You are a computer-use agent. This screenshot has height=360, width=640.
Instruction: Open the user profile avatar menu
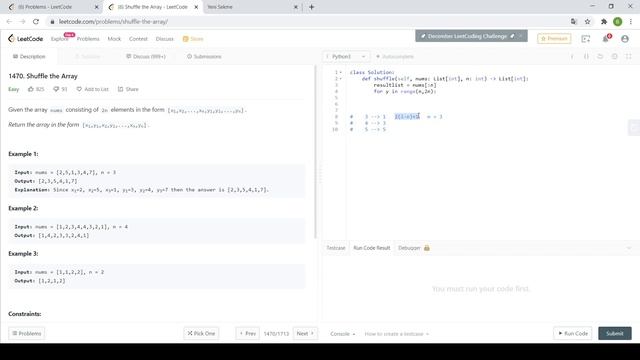tap(624, 39)
